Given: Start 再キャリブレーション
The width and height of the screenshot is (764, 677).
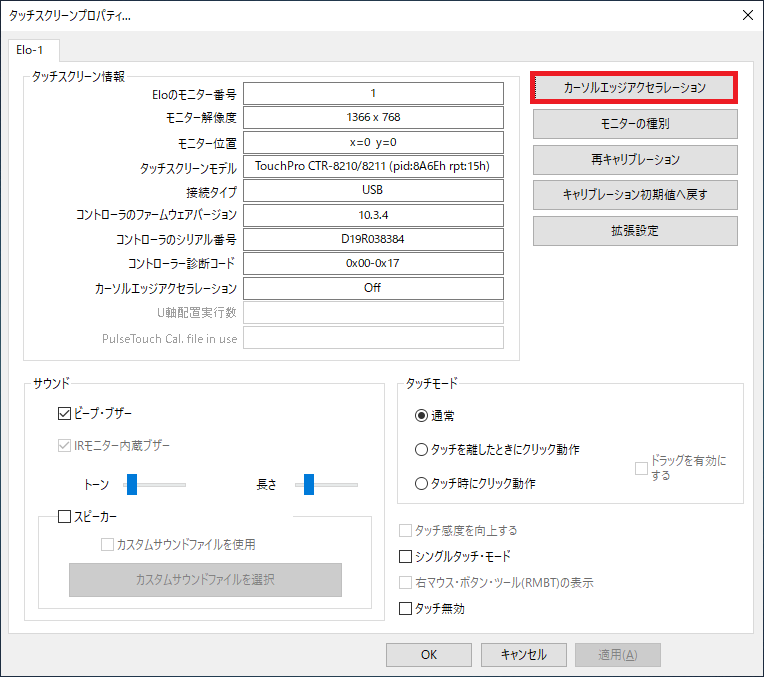Looking at the screenshot, I should coord(634,159).
